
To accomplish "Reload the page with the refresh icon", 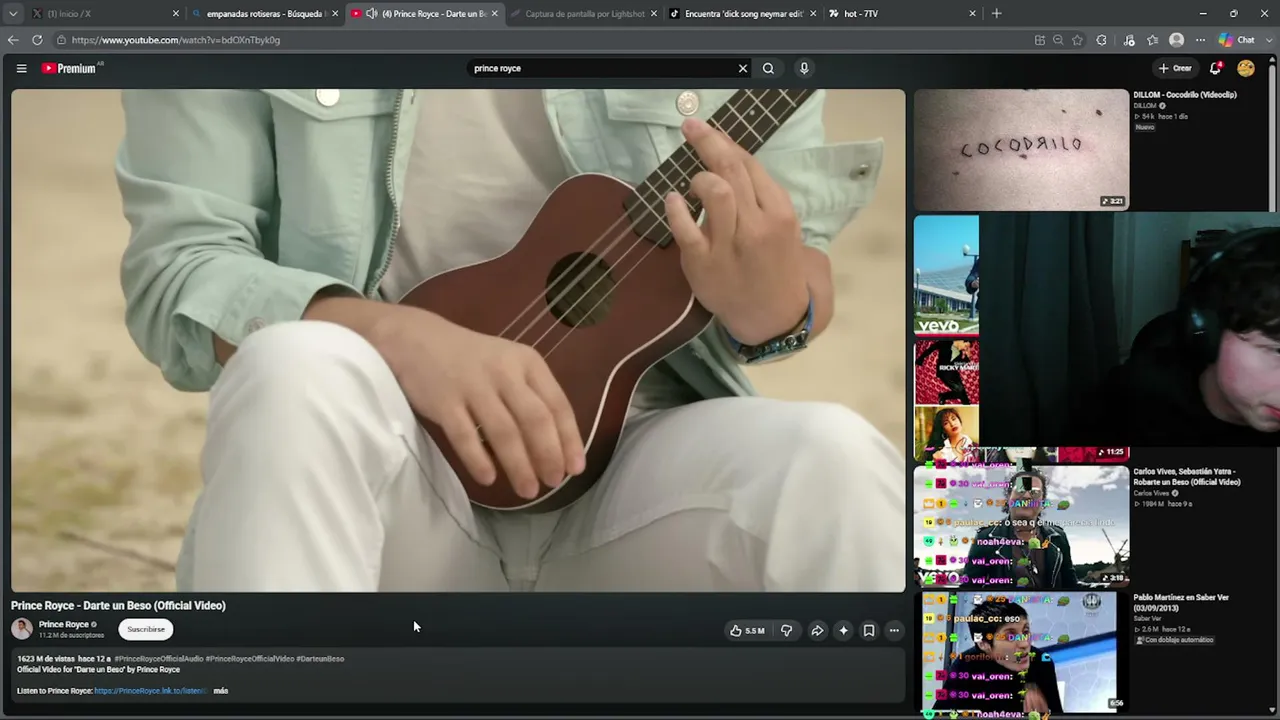I will pyautogui.click(x=37, y=40).
